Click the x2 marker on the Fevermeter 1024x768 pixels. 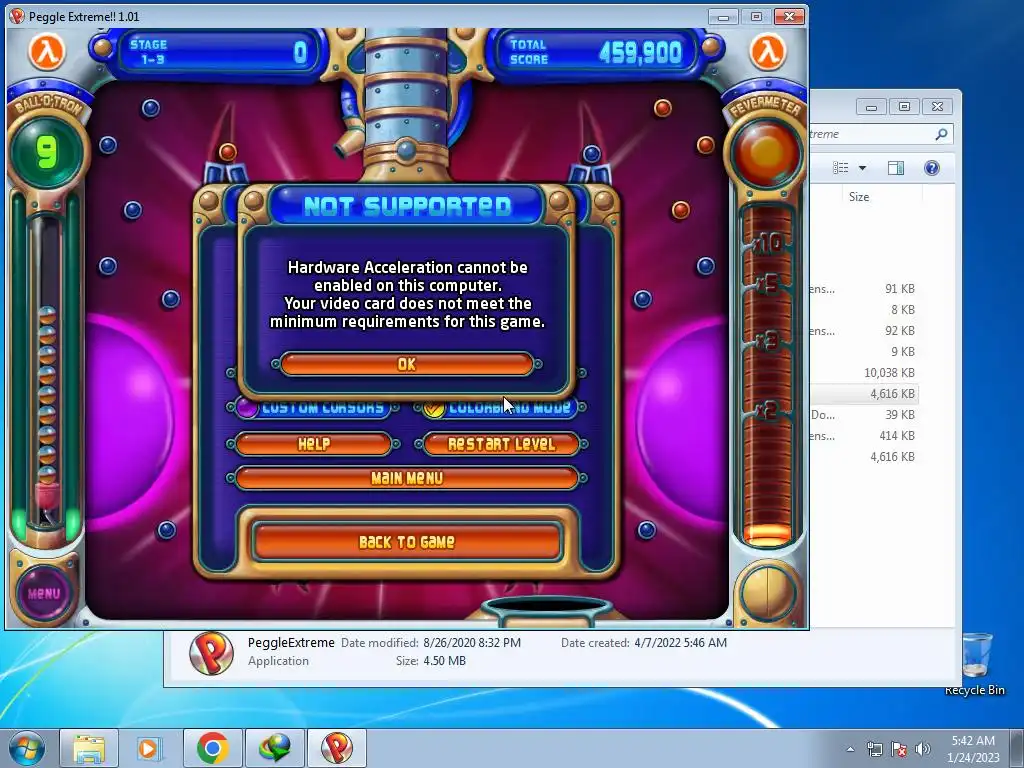coord(768,411)
